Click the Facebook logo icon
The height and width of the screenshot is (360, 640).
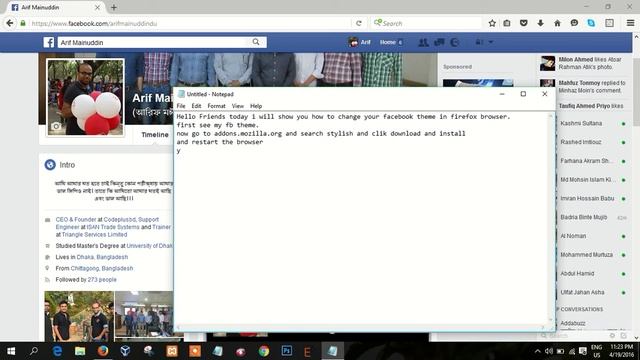49,42
